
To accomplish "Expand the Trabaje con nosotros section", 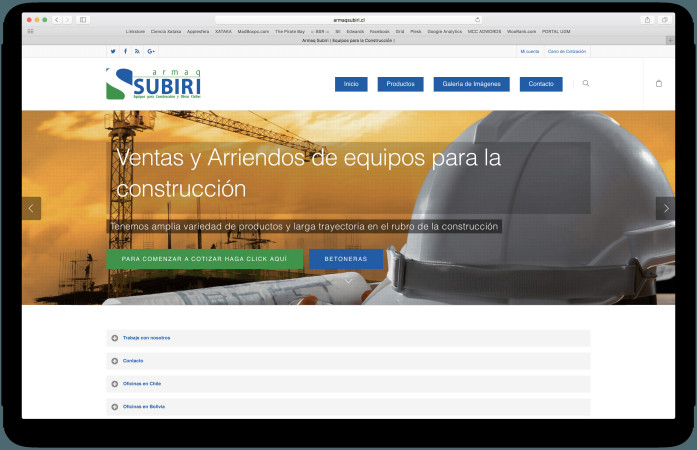I will click(348, 338).
